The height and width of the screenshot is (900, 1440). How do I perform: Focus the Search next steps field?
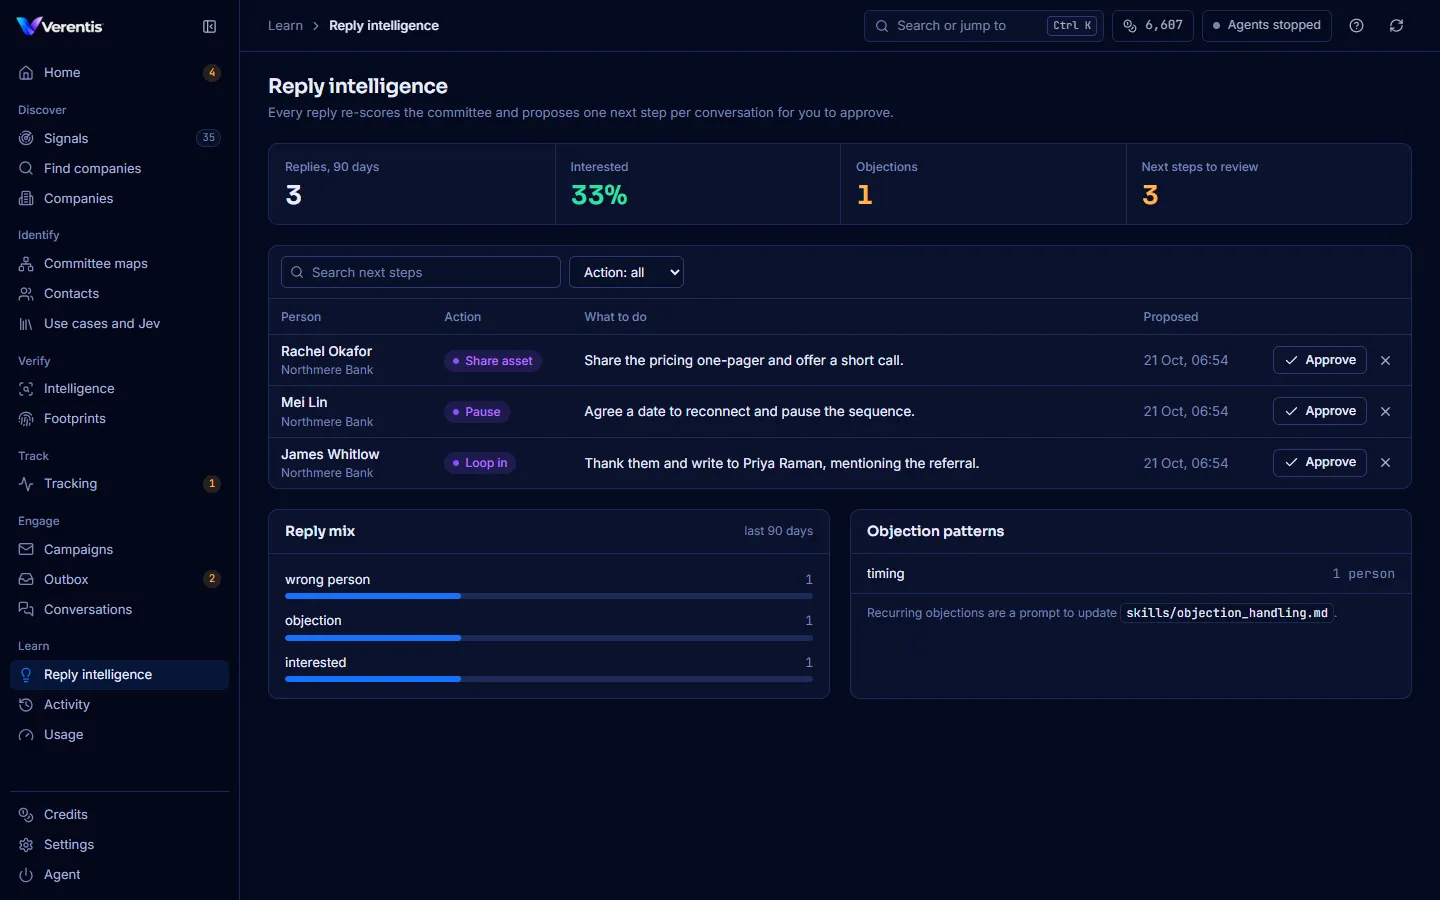click(421, 272)
